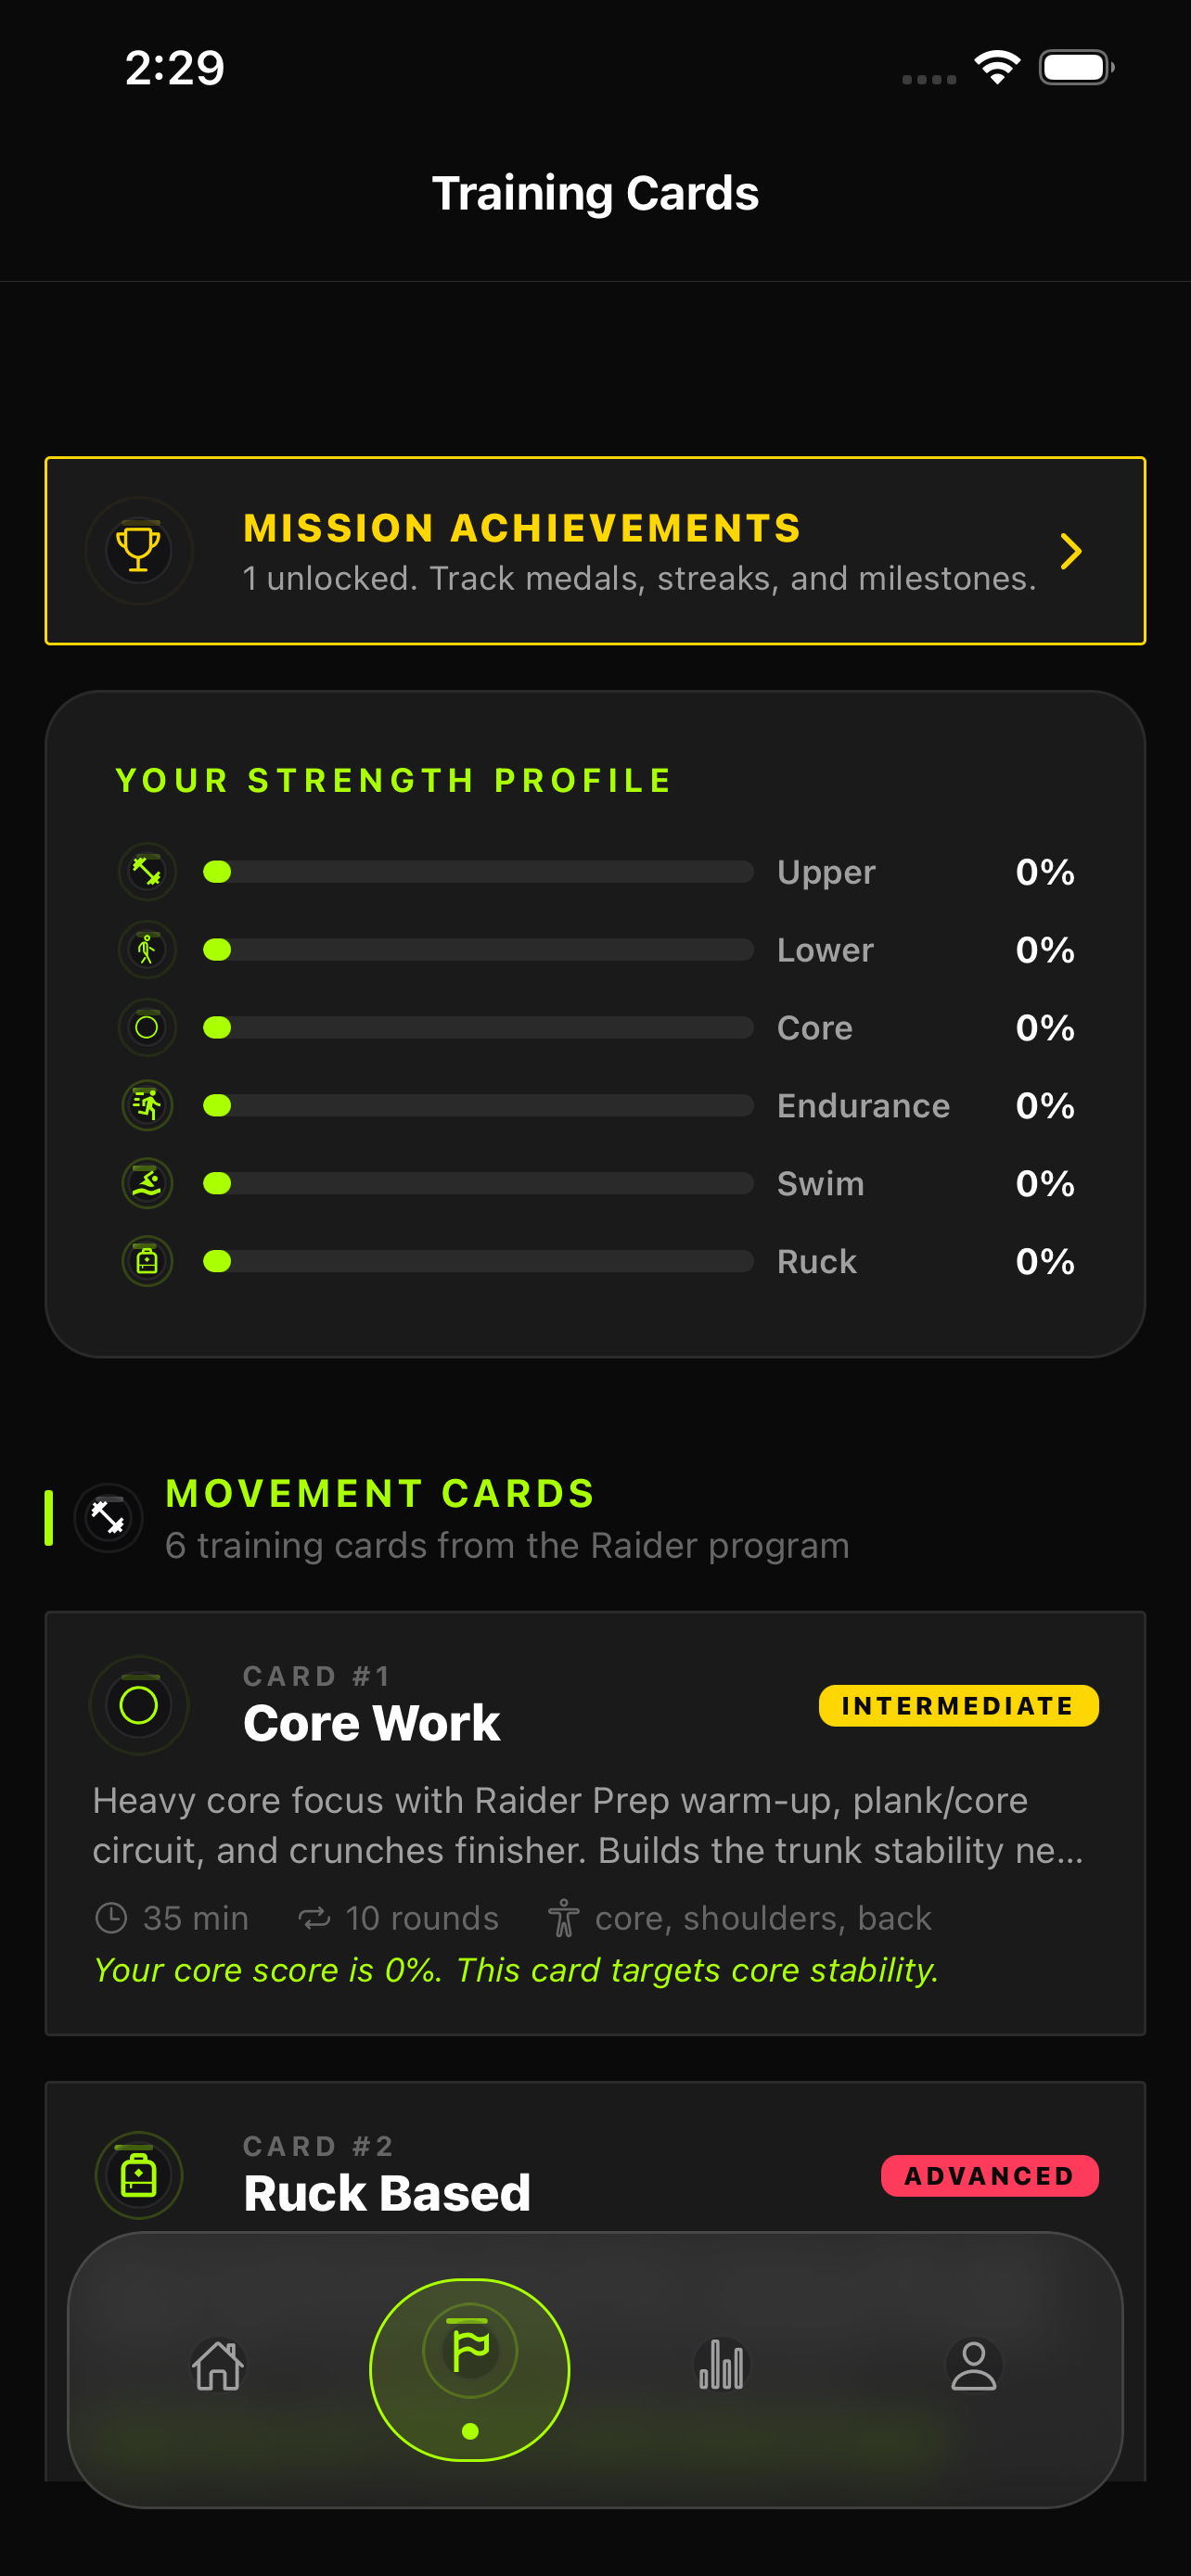1191x2576 pixels.
Task: Open the Ruck Based card title
Action: pos(387,2194)
